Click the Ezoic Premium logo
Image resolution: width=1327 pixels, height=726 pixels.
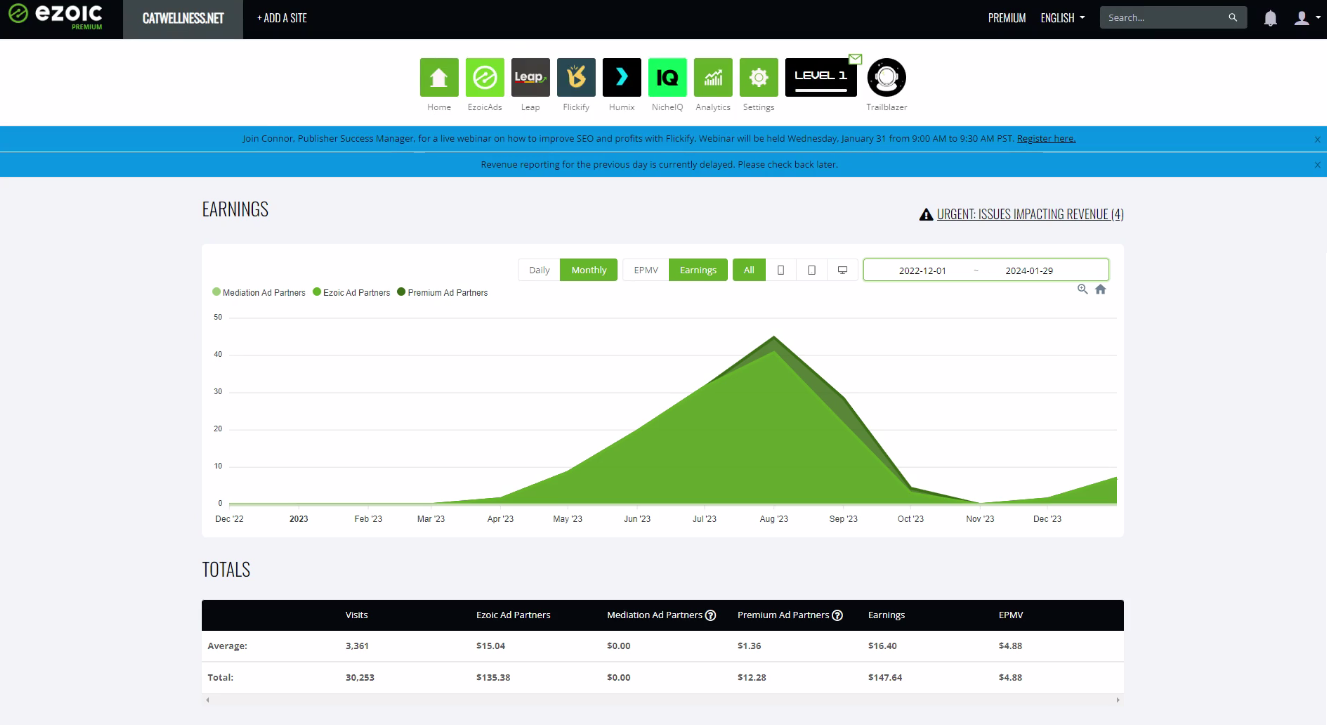click(56, 17)
